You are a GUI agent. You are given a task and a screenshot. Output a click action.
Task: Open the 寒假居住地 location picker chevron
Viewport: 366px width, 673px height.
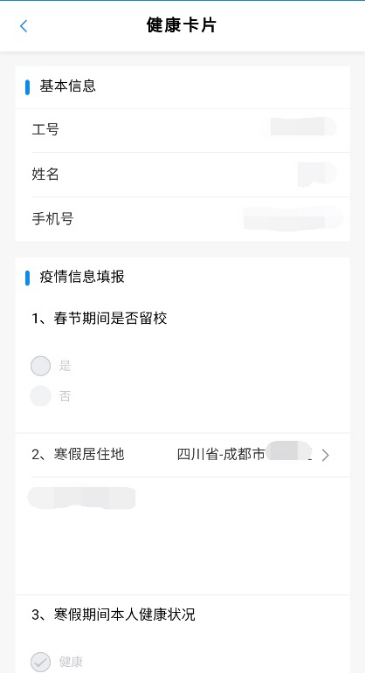(x=326, y=455)
